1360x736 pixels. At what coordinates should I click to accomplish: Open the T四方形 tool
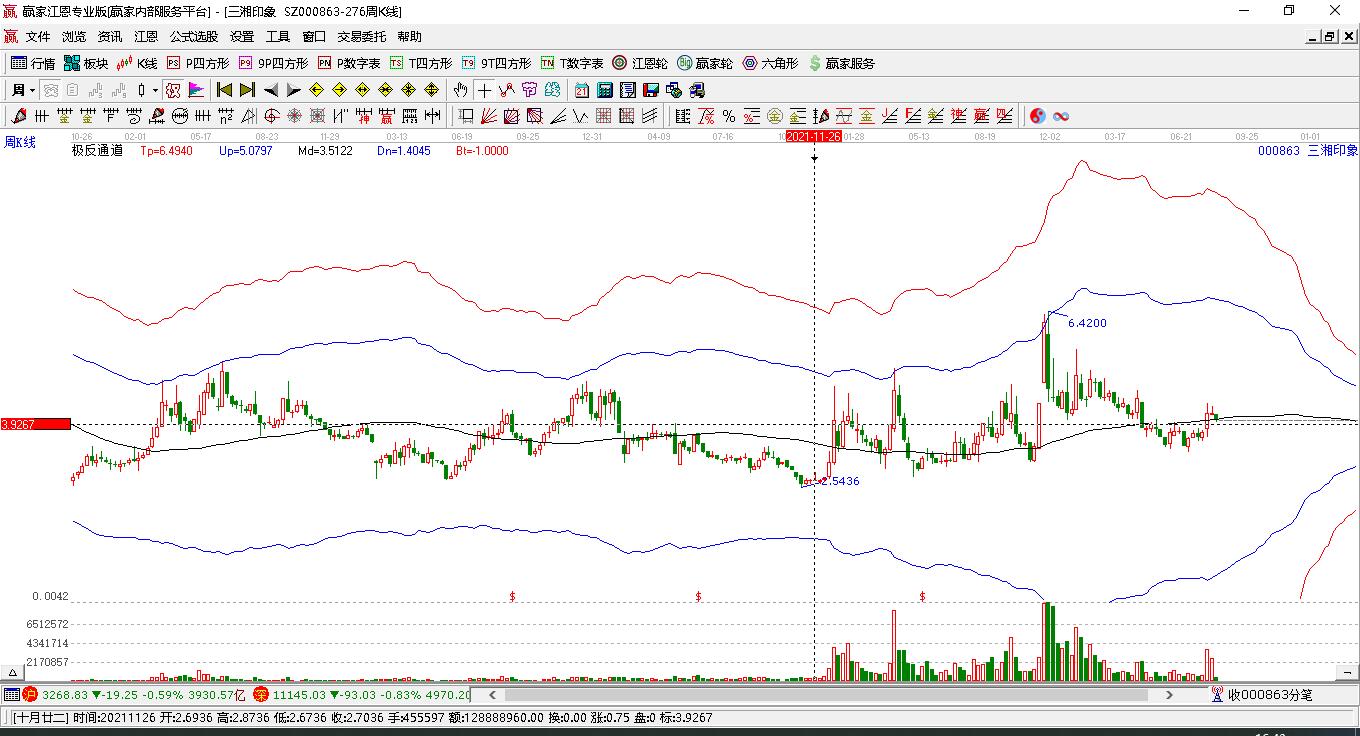421,63
